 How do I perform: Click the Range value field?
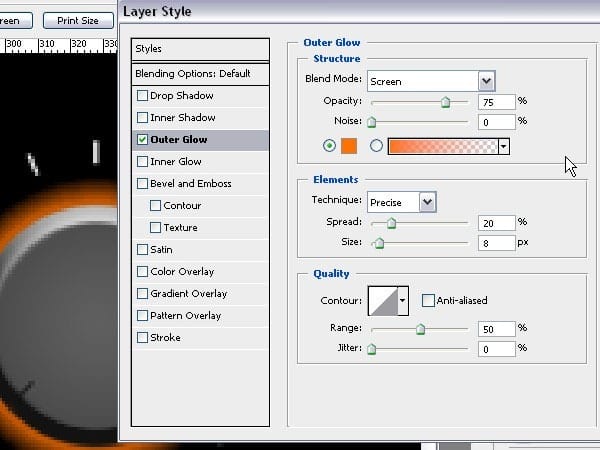(497, 329)
